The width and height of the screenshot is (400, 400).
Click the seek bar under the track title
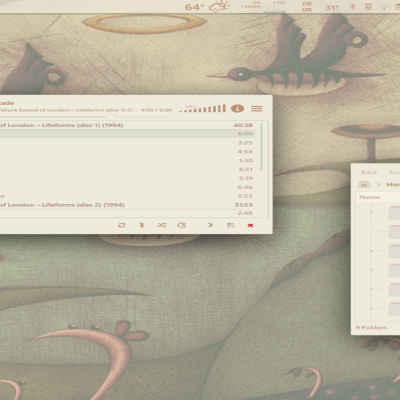[85, 117]
